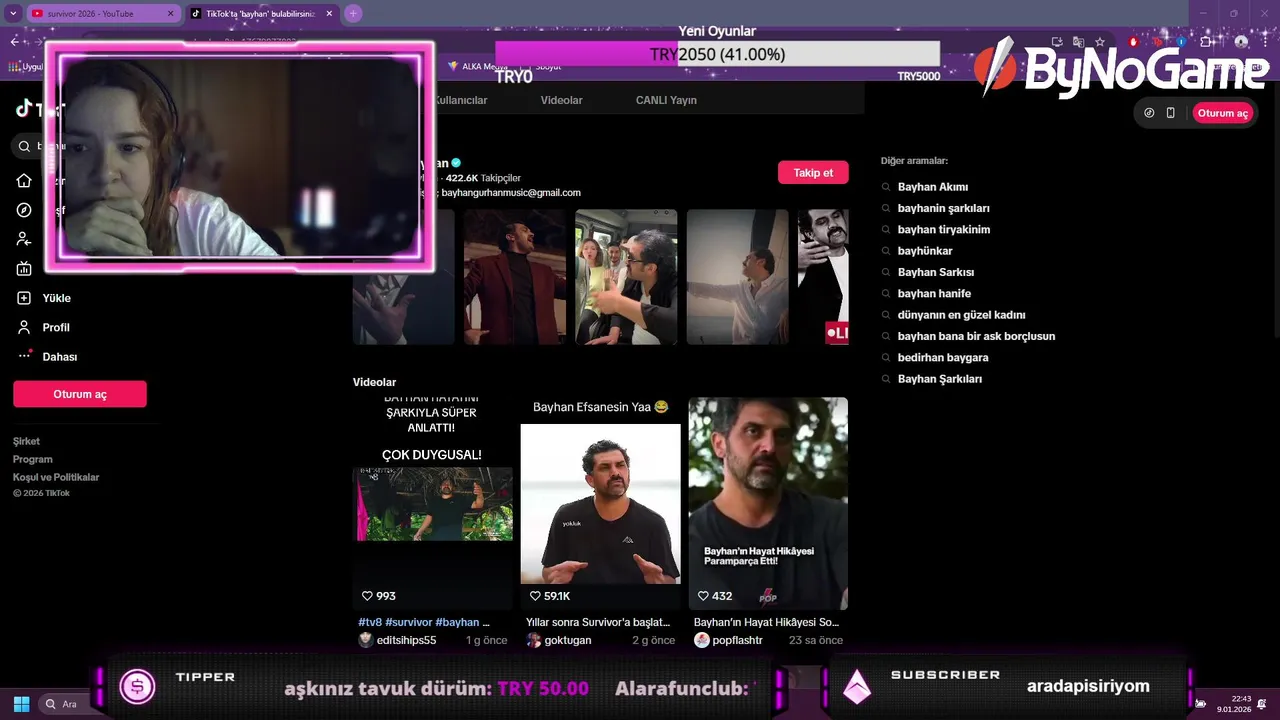Open the Profil menu item
This screenshot has height=720, width=1280.
click(x=56, y=327)
